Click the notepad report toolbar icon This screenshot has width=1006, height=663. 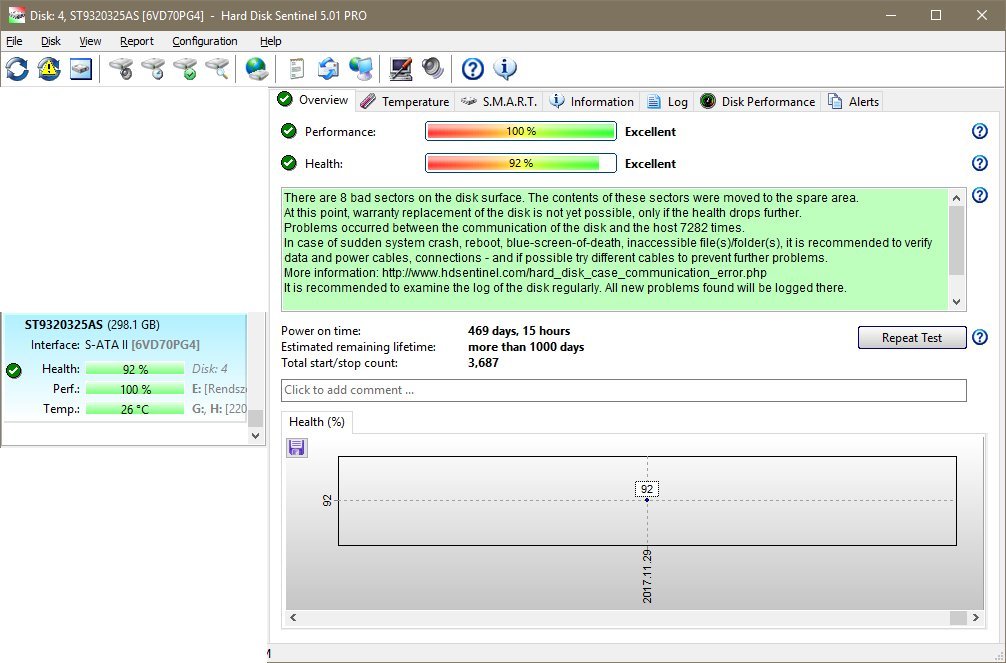click(x=296, y=69)
